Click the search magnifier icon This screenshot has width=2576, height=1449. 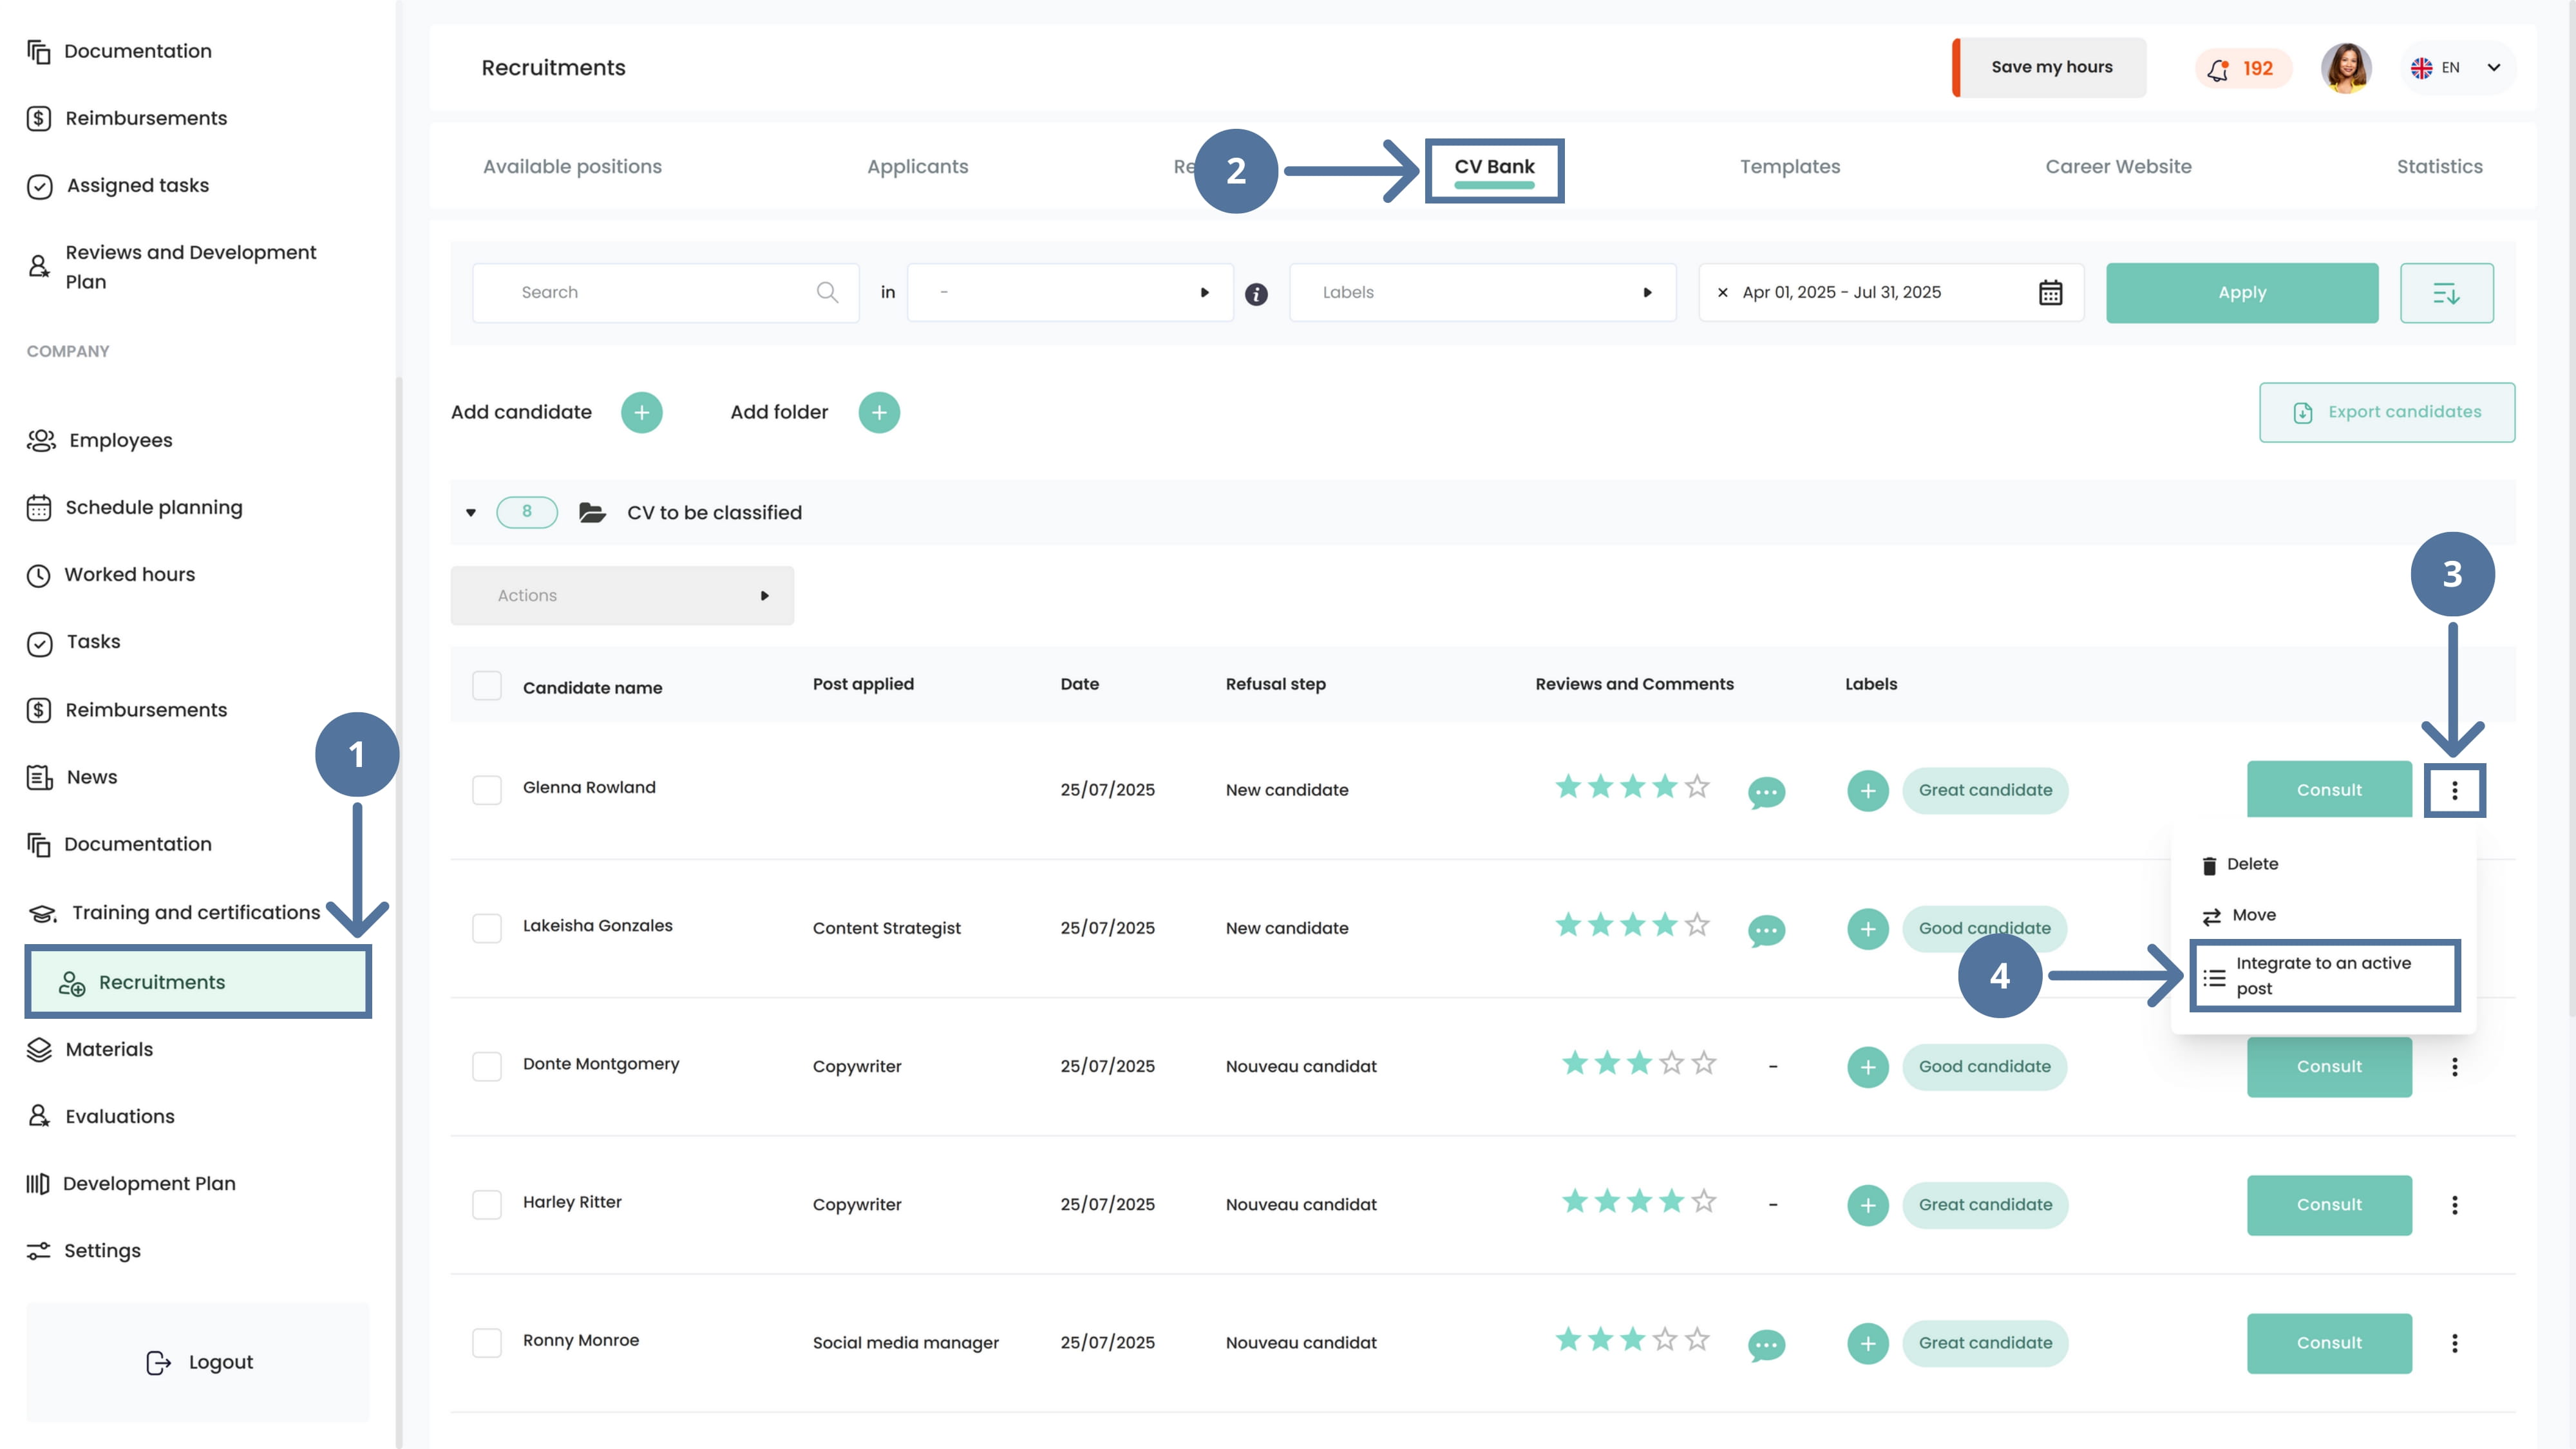(x=827, y=292)
